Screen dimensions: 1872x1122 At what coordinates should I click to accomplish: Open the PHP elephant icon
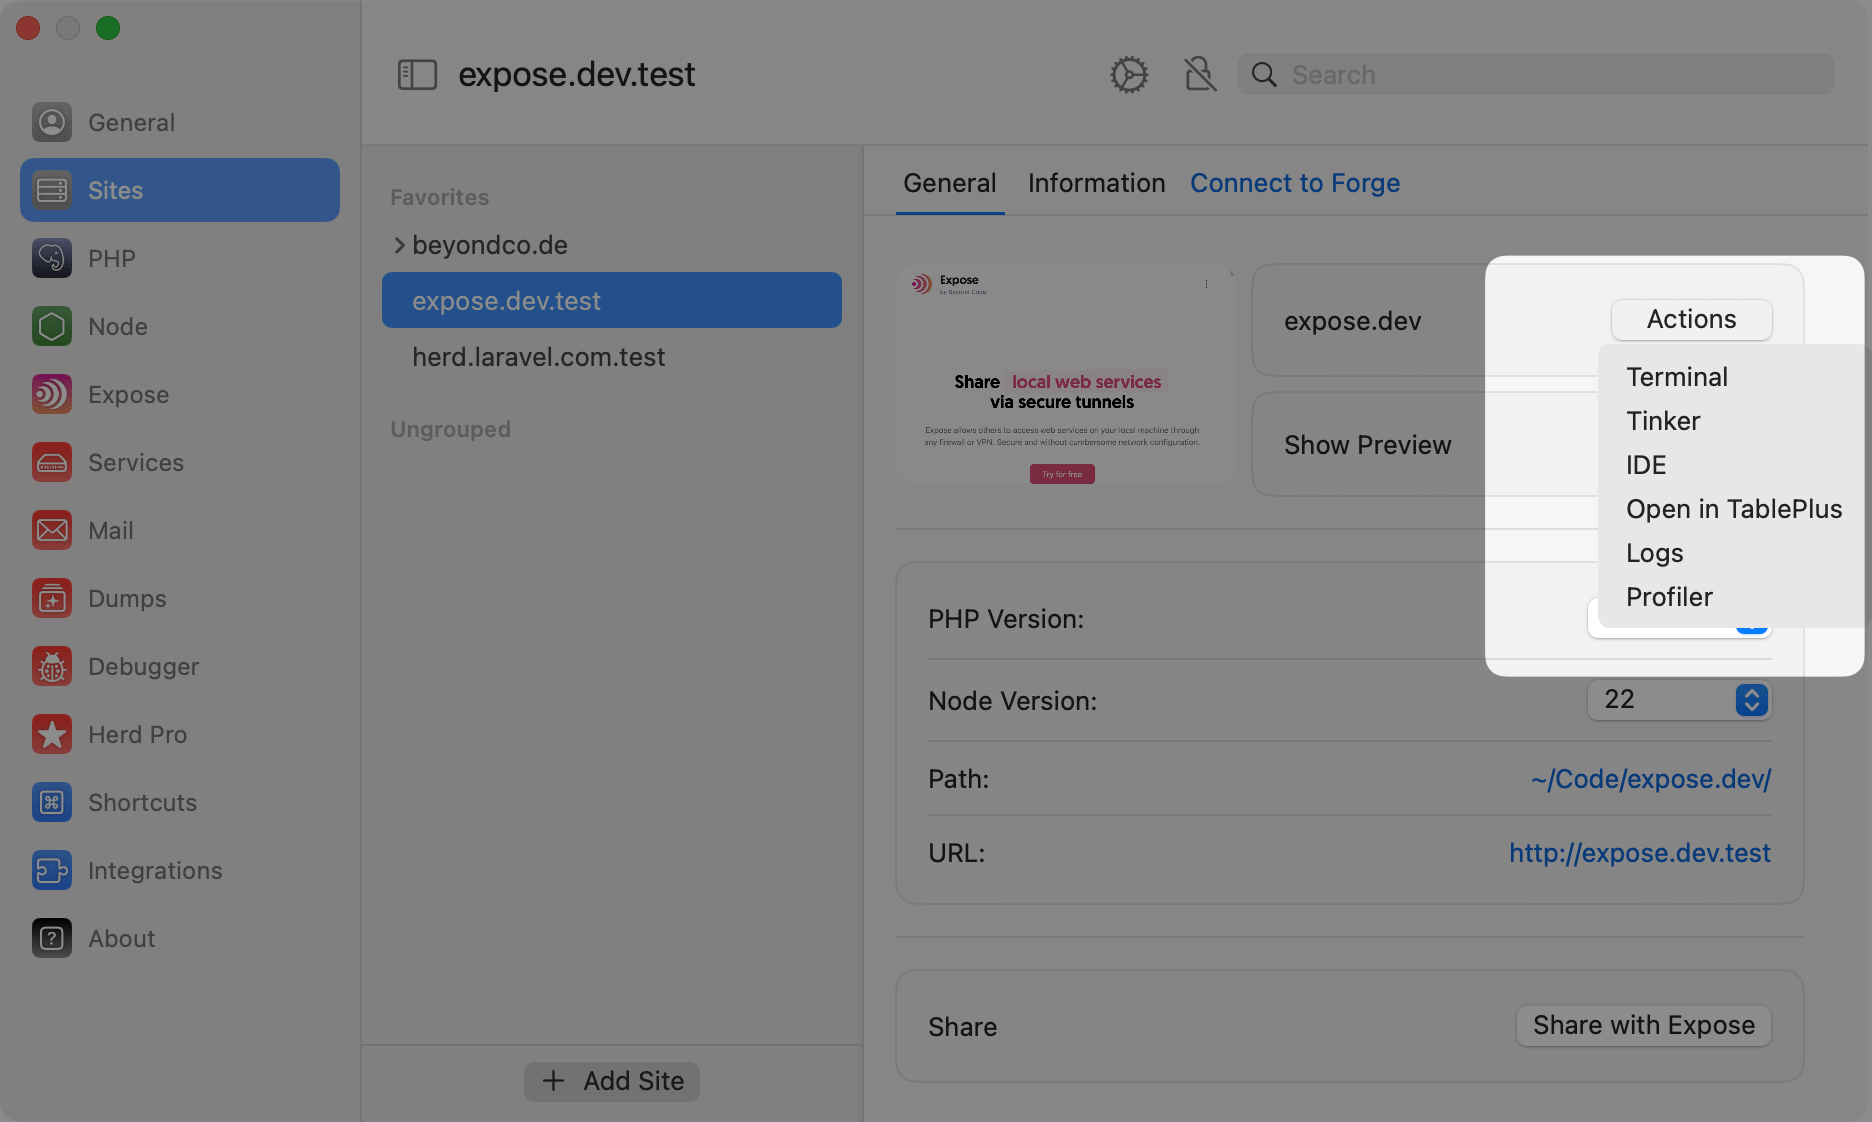52,258
